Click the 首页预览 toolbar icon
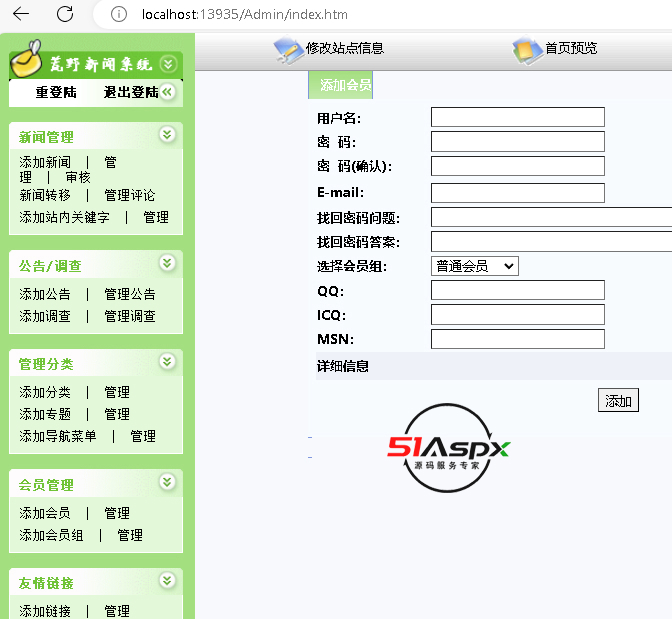This screenshot has height=619, width=672. 528,51
